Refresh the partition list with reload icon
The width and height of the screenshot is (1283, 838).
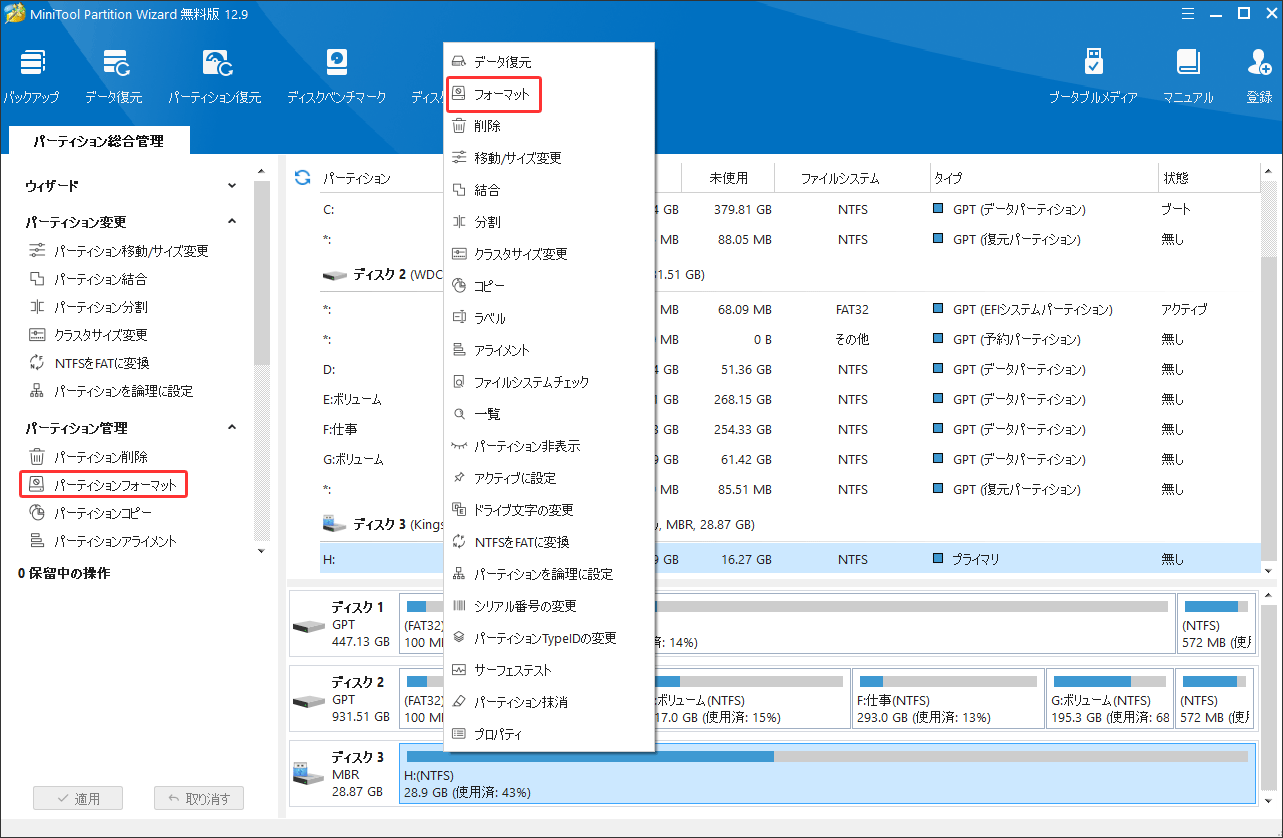point(302,178)
